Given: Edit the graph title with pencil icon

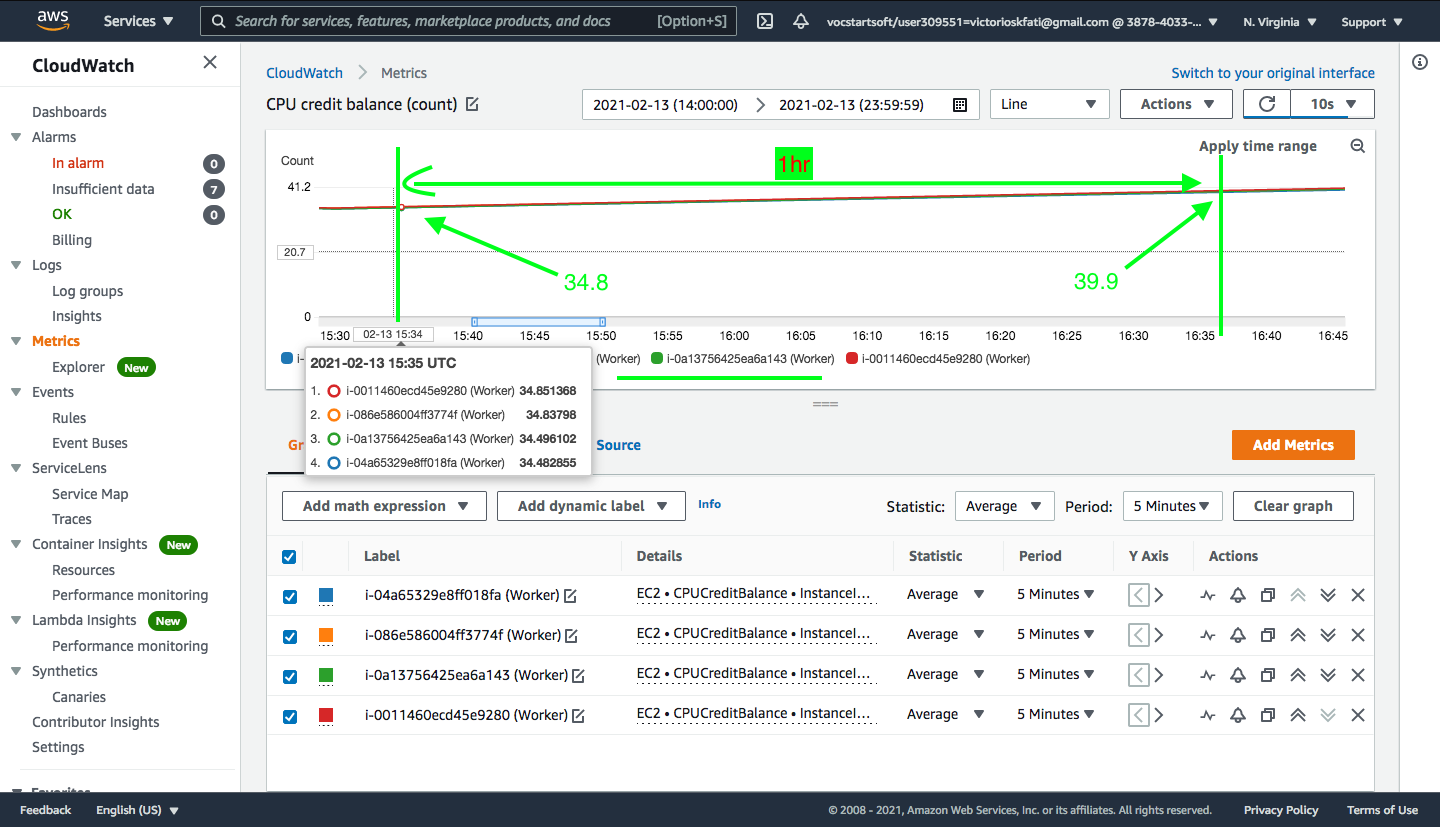Looking at the screenshot, I should (472, 104).
